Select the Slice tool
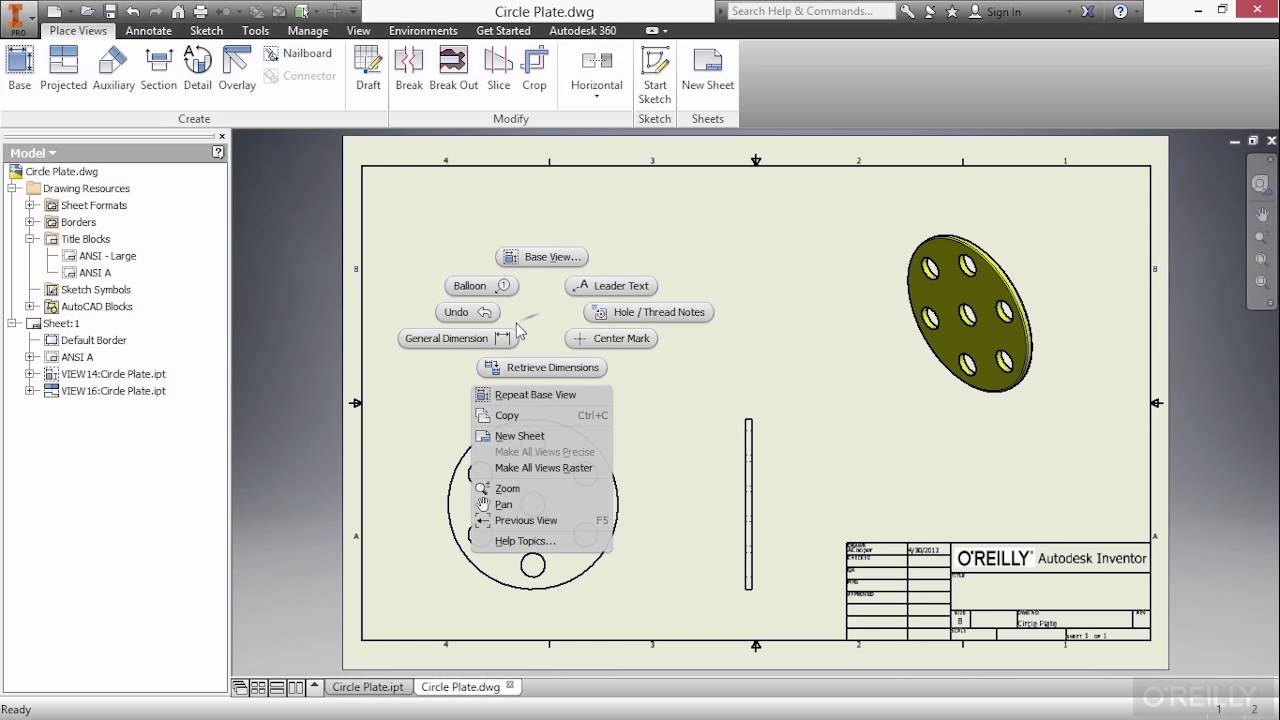Viewport: 1280px width, 720px height. click(498, 68)
